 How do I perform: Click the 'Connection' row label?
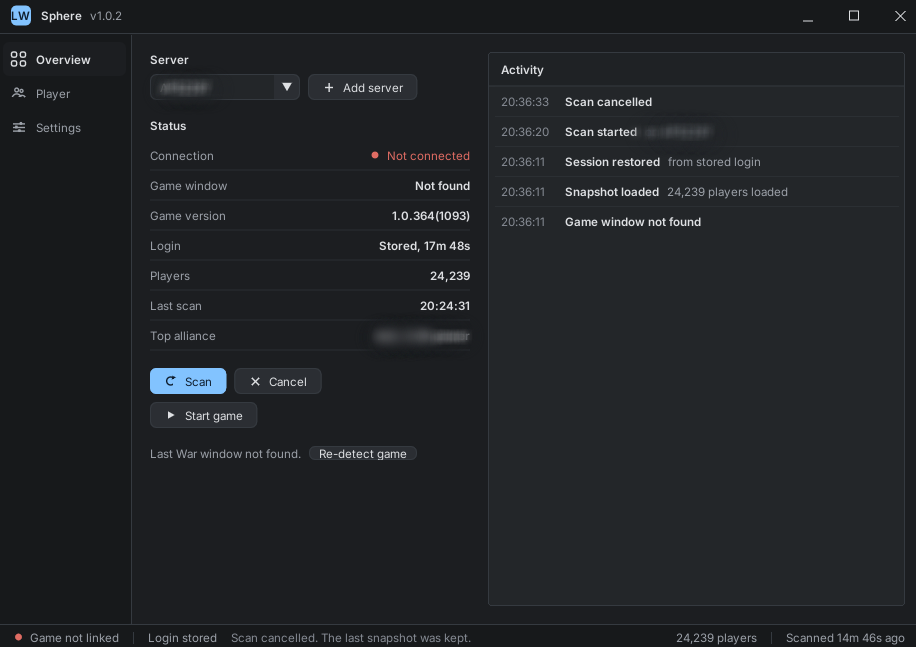[182, 156]
